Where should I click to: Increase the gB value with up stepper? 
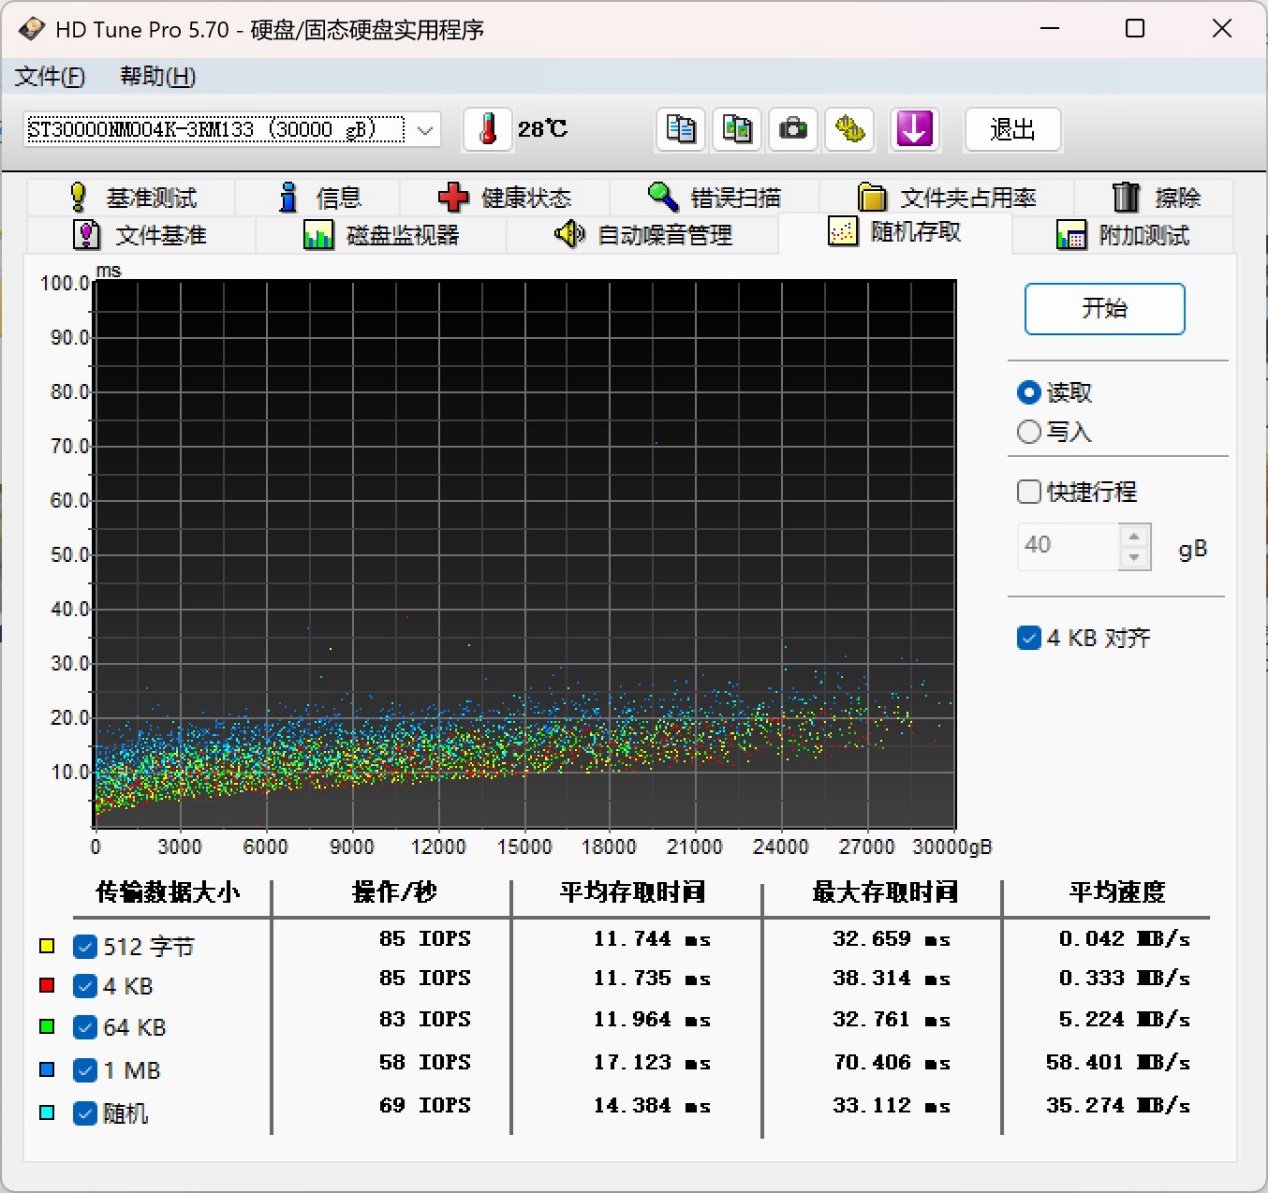pyautogui.click(x=1134, y=536)
